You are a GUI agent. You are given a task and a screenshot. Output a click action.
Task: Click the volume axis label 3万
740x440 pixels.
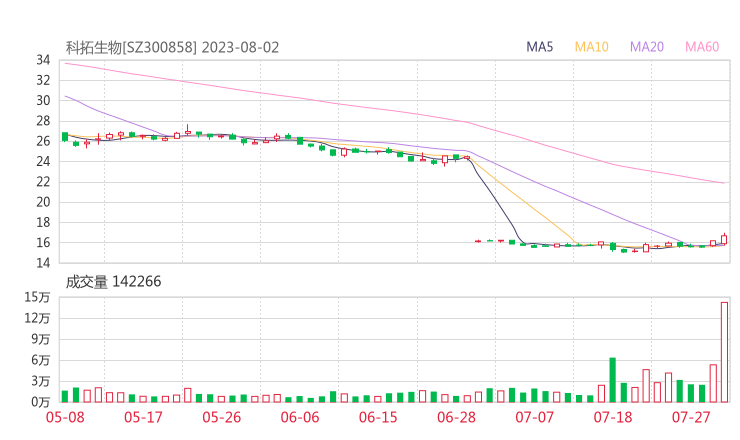[41, 381]
